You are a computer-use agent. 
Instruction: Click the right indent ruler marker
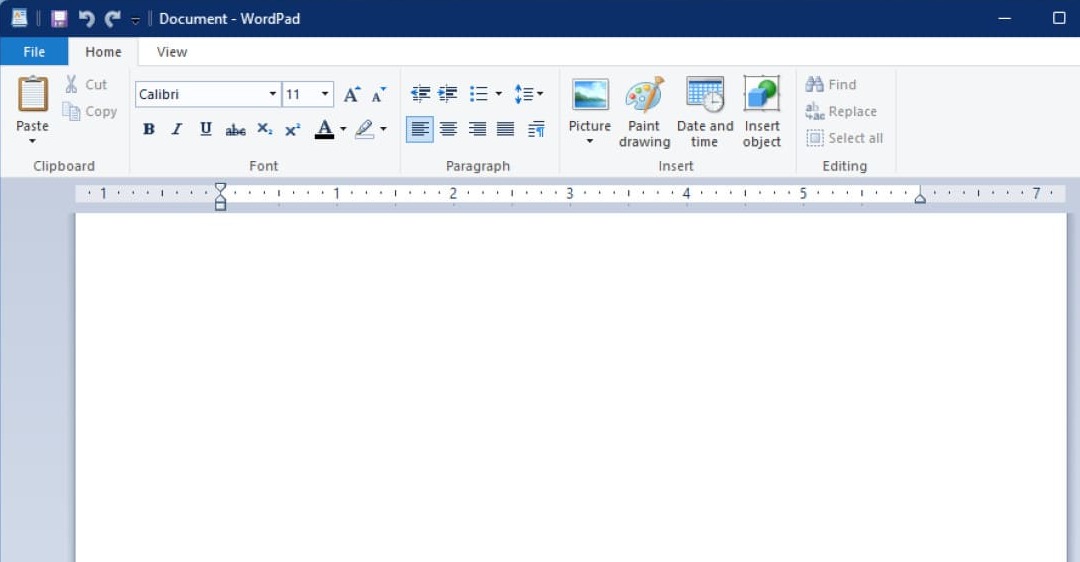pyautogui.click(x=920, y=198)
